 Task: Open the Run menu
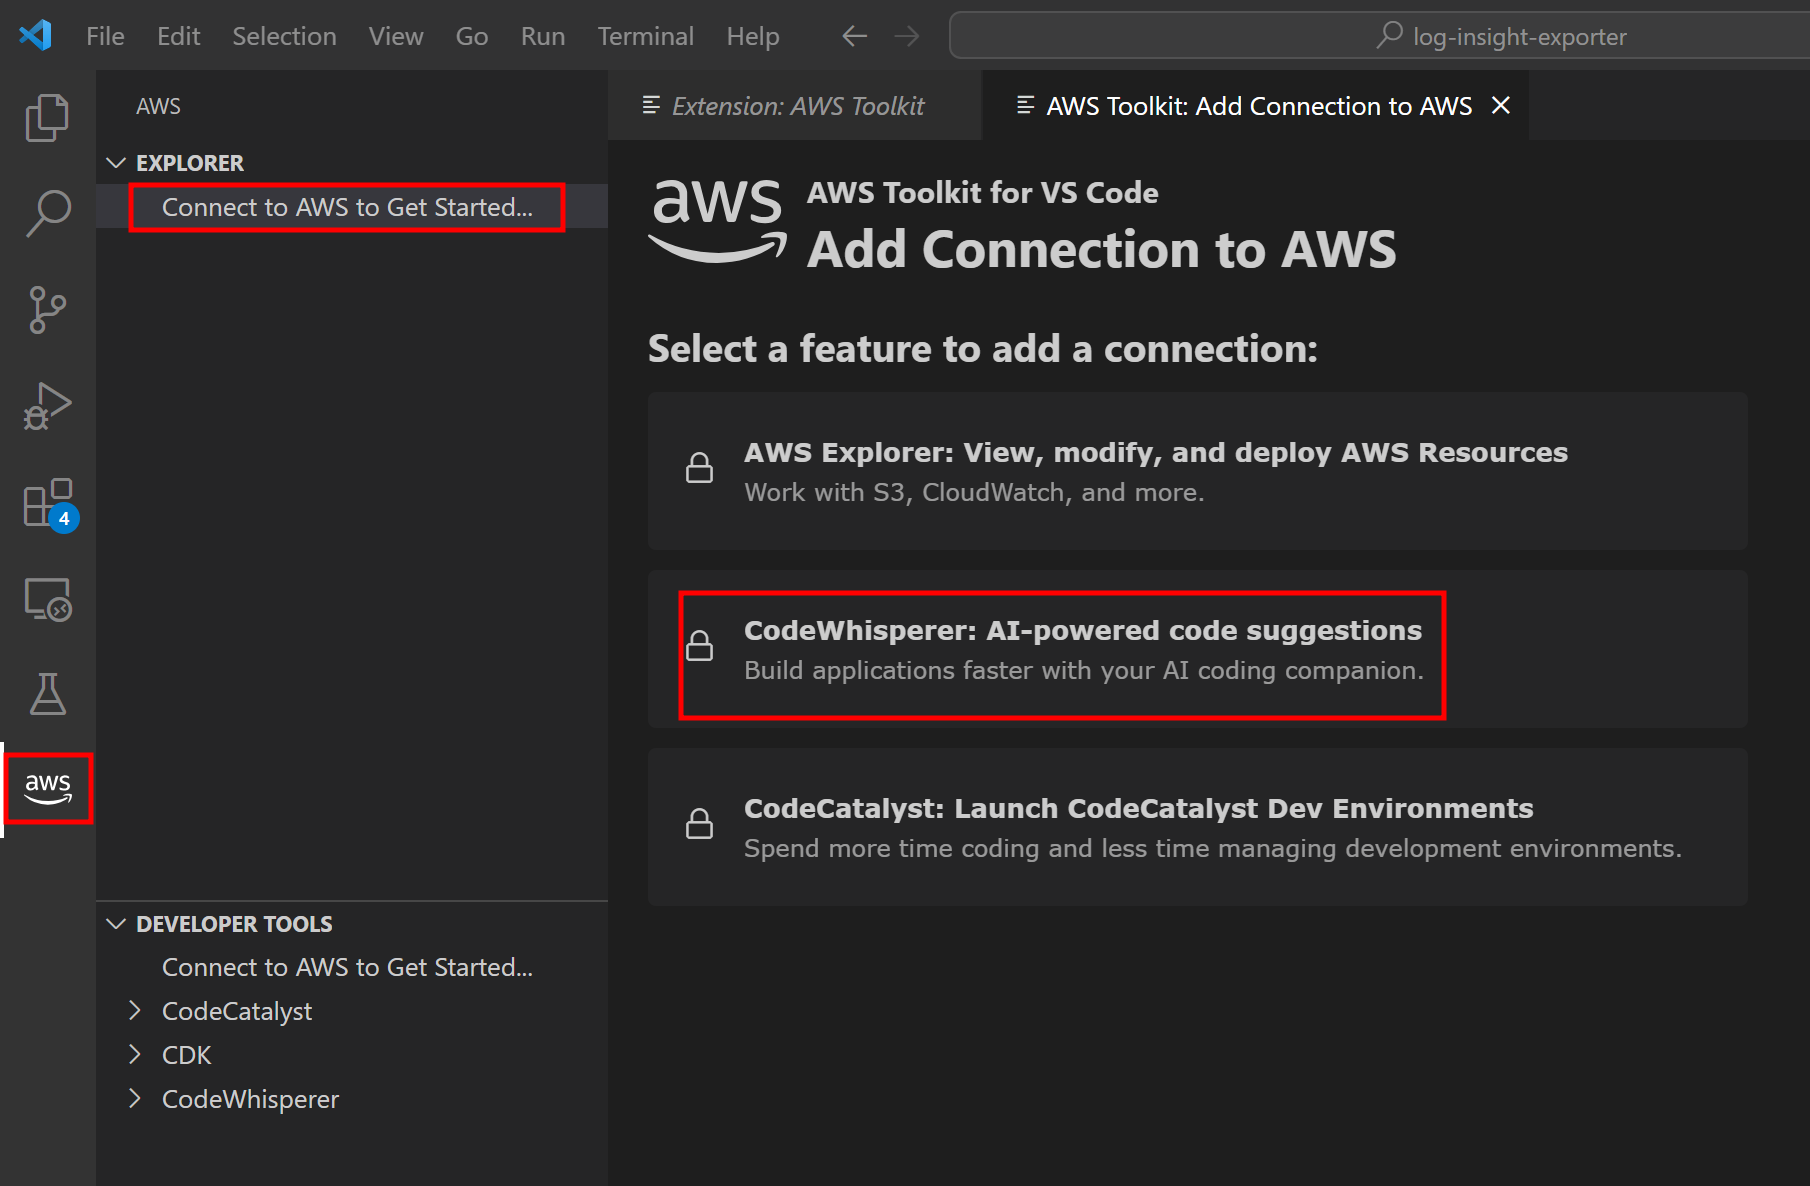tap(543, 37)
